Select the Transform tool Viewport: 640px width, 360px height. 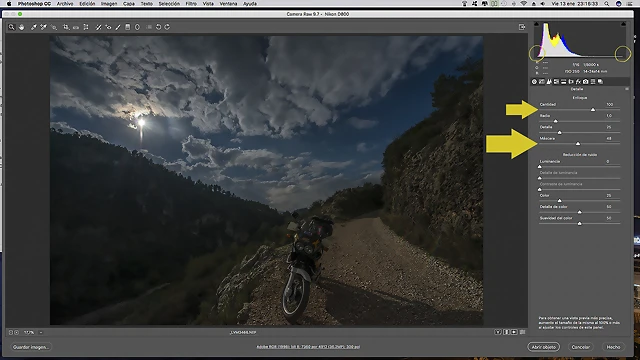tap(86, 27)
